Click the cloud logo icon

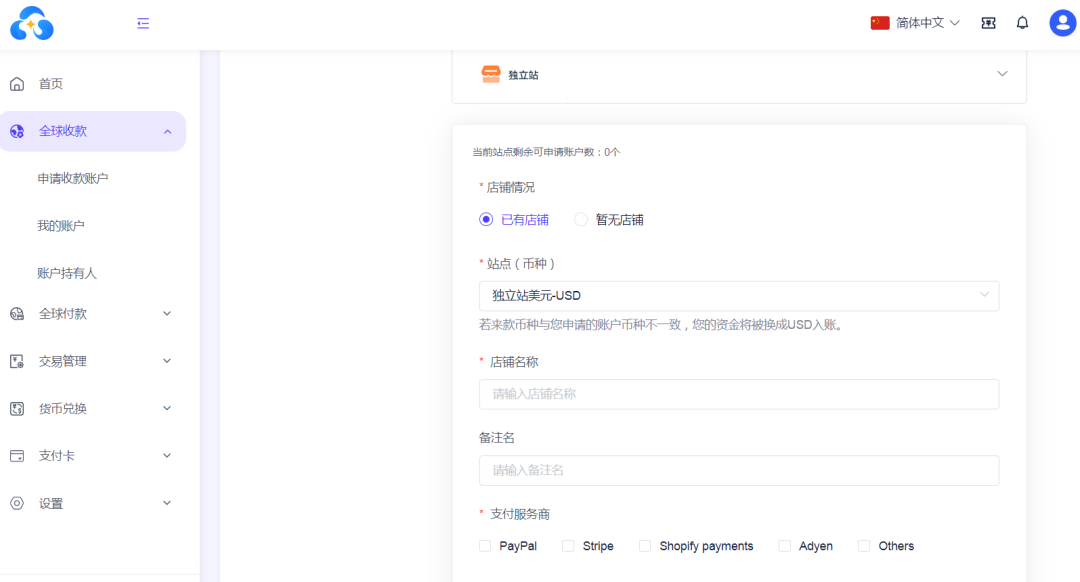[x=32, y=23]
